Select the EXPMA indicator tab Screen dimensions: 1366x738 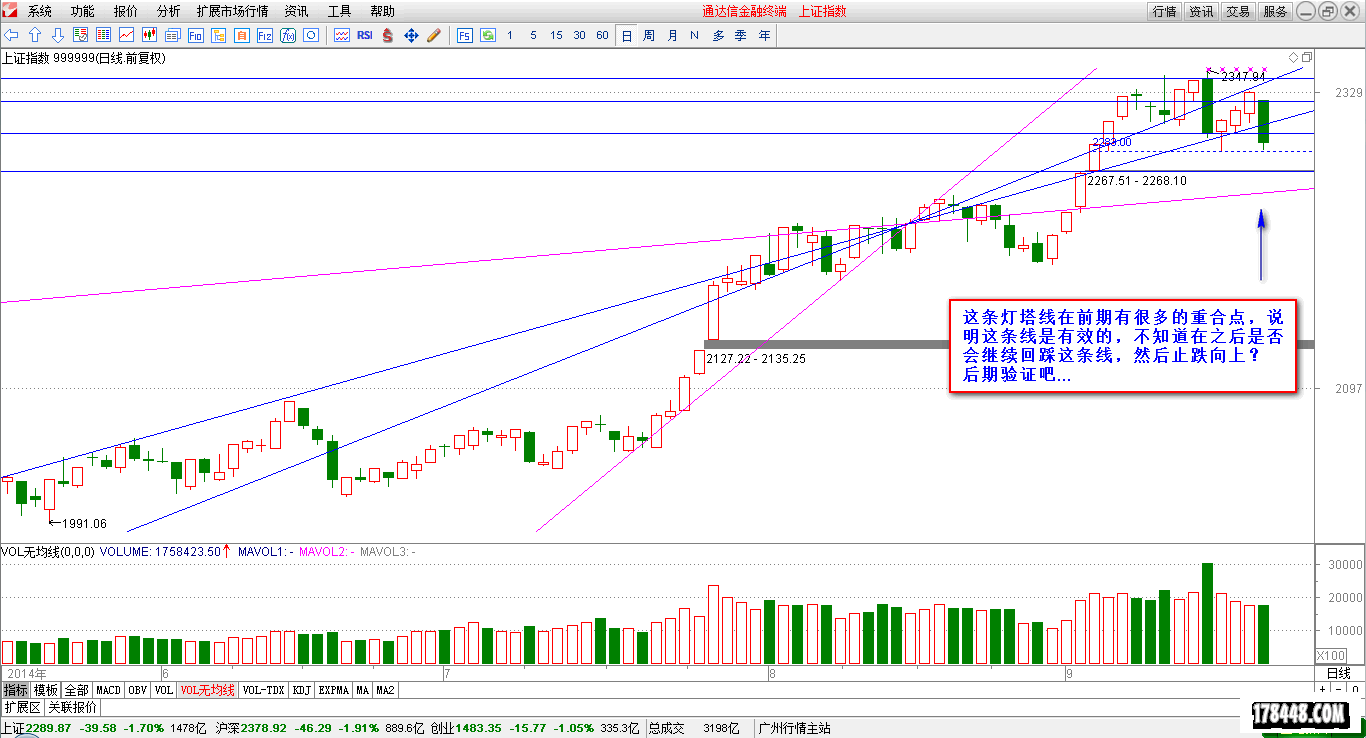coord(335,690)
